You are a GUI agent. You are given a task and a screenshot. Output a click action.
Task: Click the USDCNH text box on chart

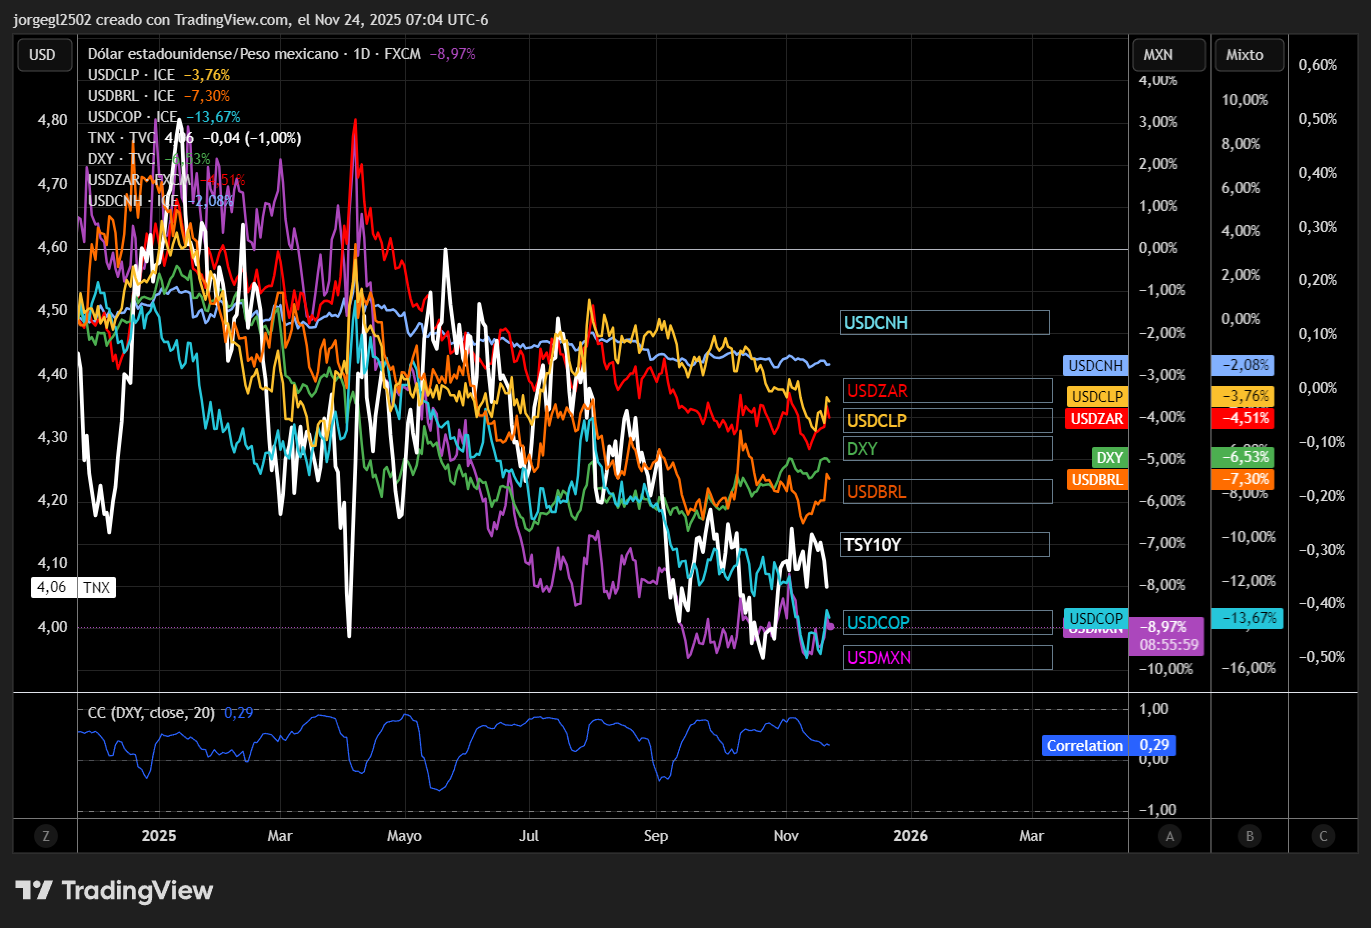click(x=945, y=322)
